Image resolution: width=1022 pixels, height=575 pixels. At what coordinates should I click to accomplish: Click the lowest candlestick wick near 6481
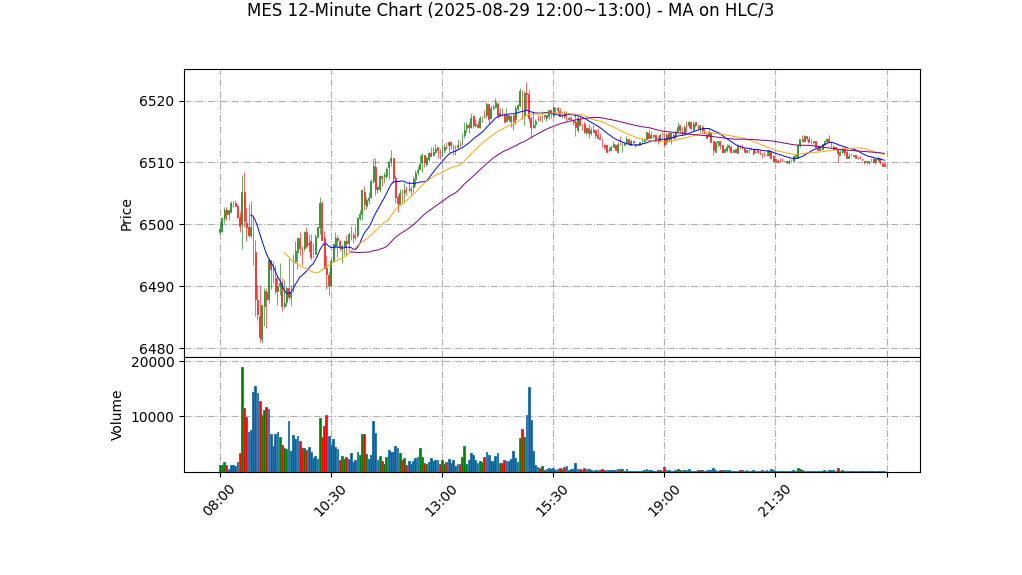coord(261,323)
